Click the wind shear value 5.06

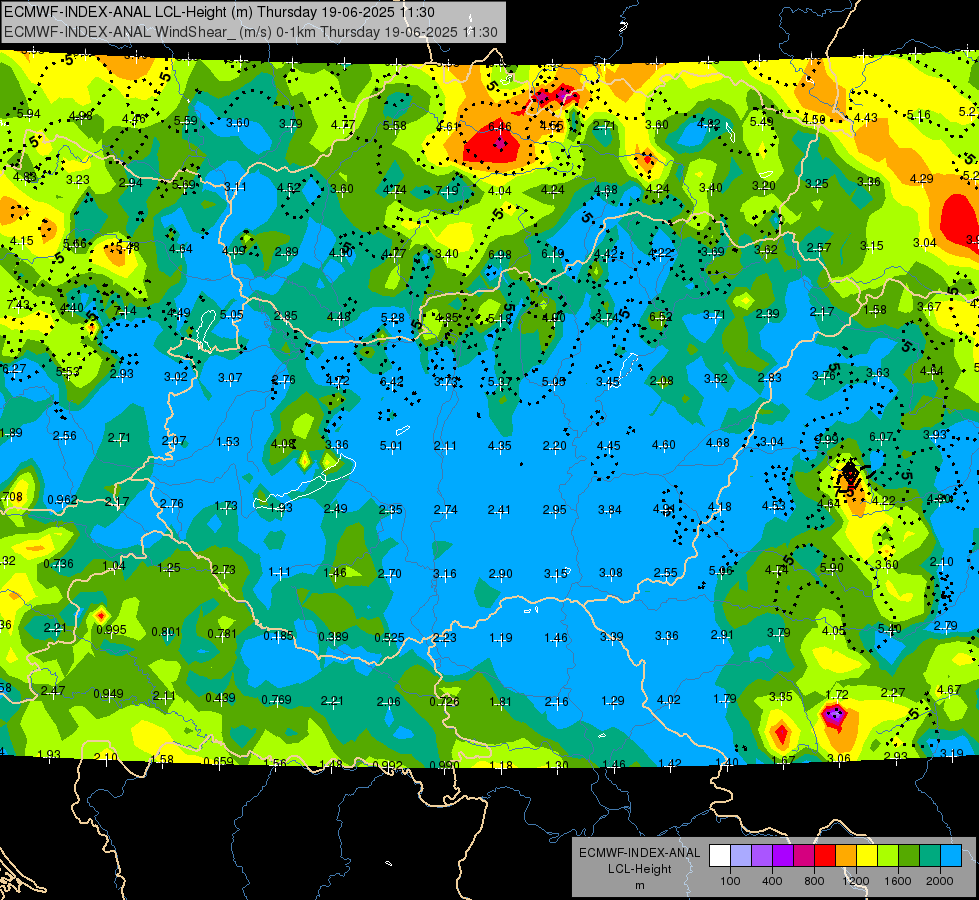[x=720, y=570]
